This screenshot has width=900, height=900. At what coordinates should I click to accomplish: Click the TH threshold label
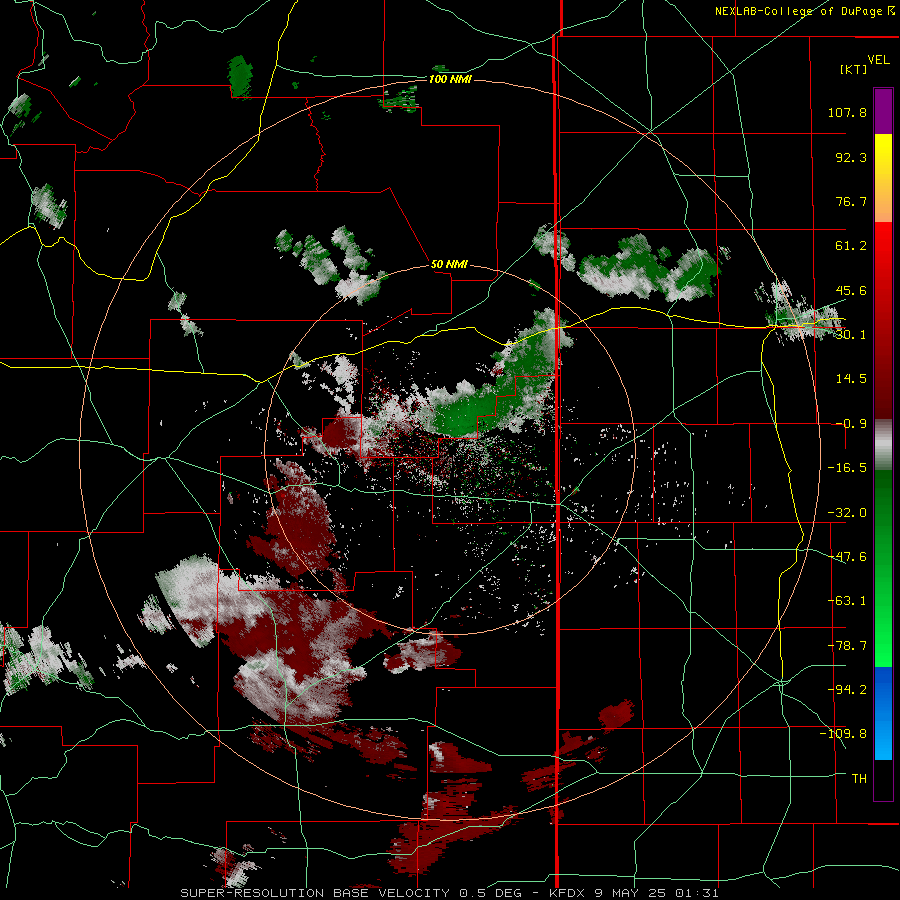point(859,779)
